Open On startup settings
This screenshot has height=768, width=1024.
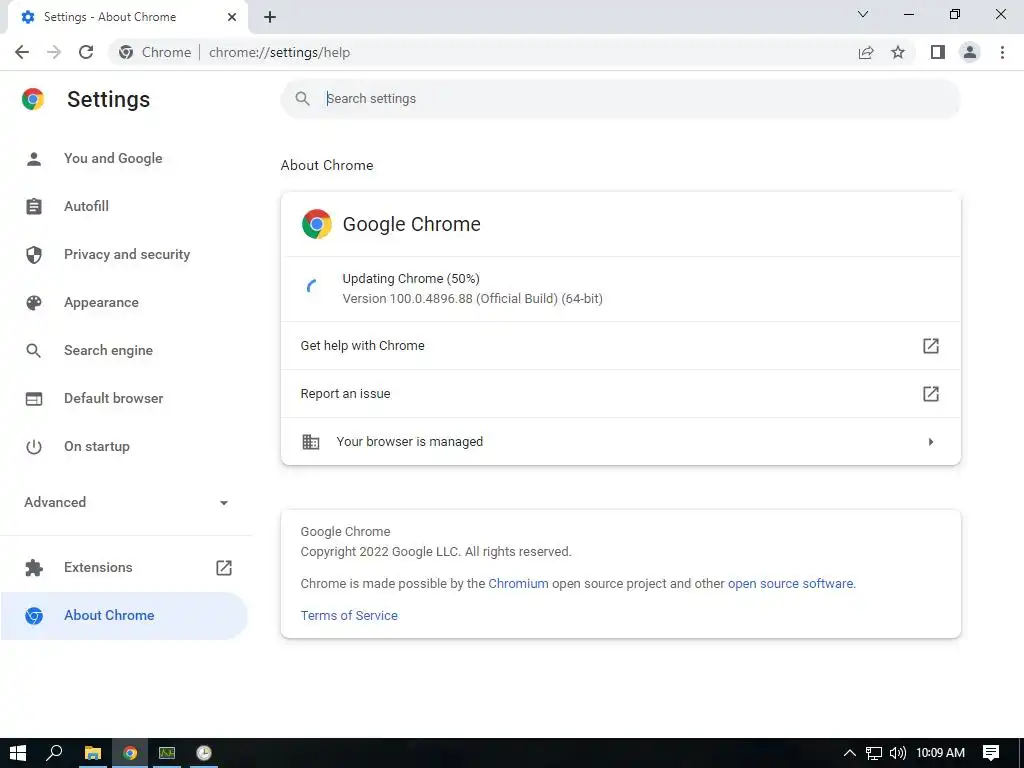[125, 447]
